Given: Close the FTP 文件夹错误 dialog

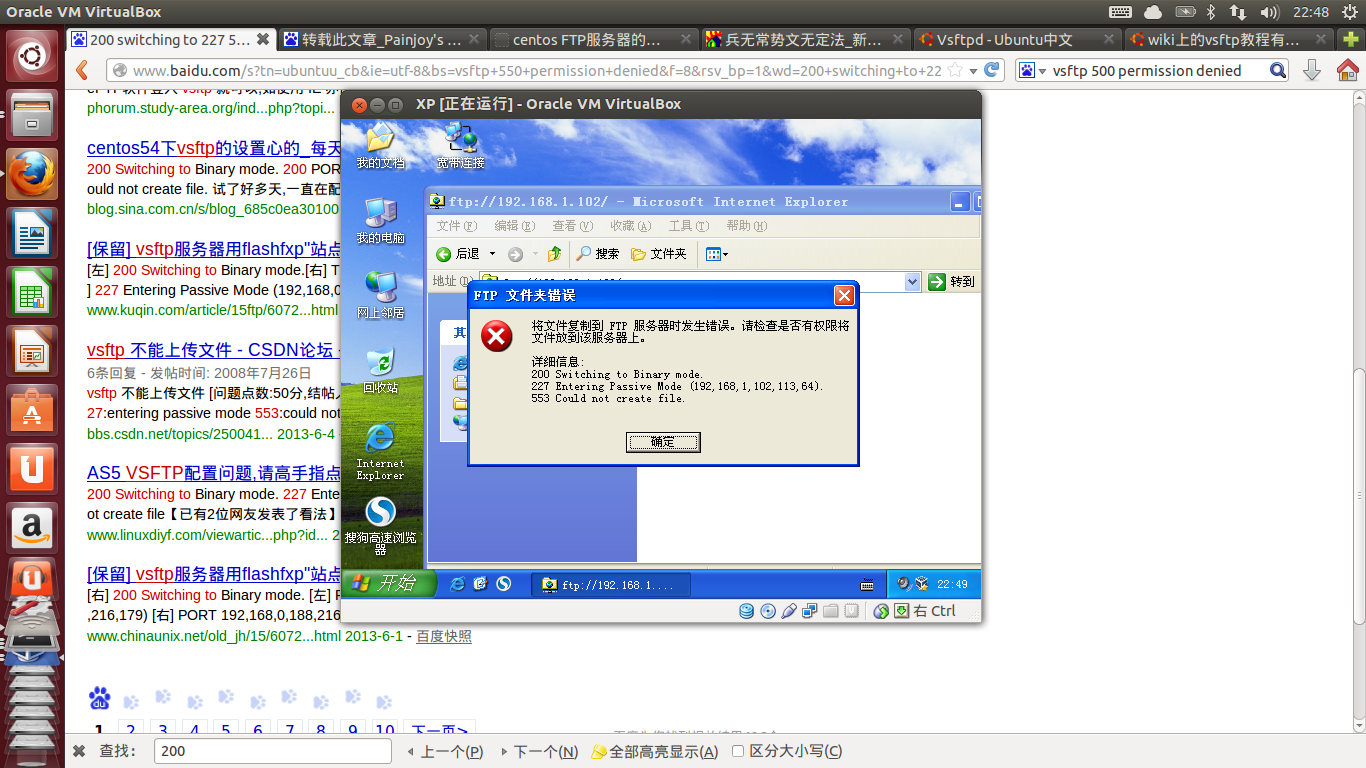Looking at the screenshot, I should click(x=845, y=296).
